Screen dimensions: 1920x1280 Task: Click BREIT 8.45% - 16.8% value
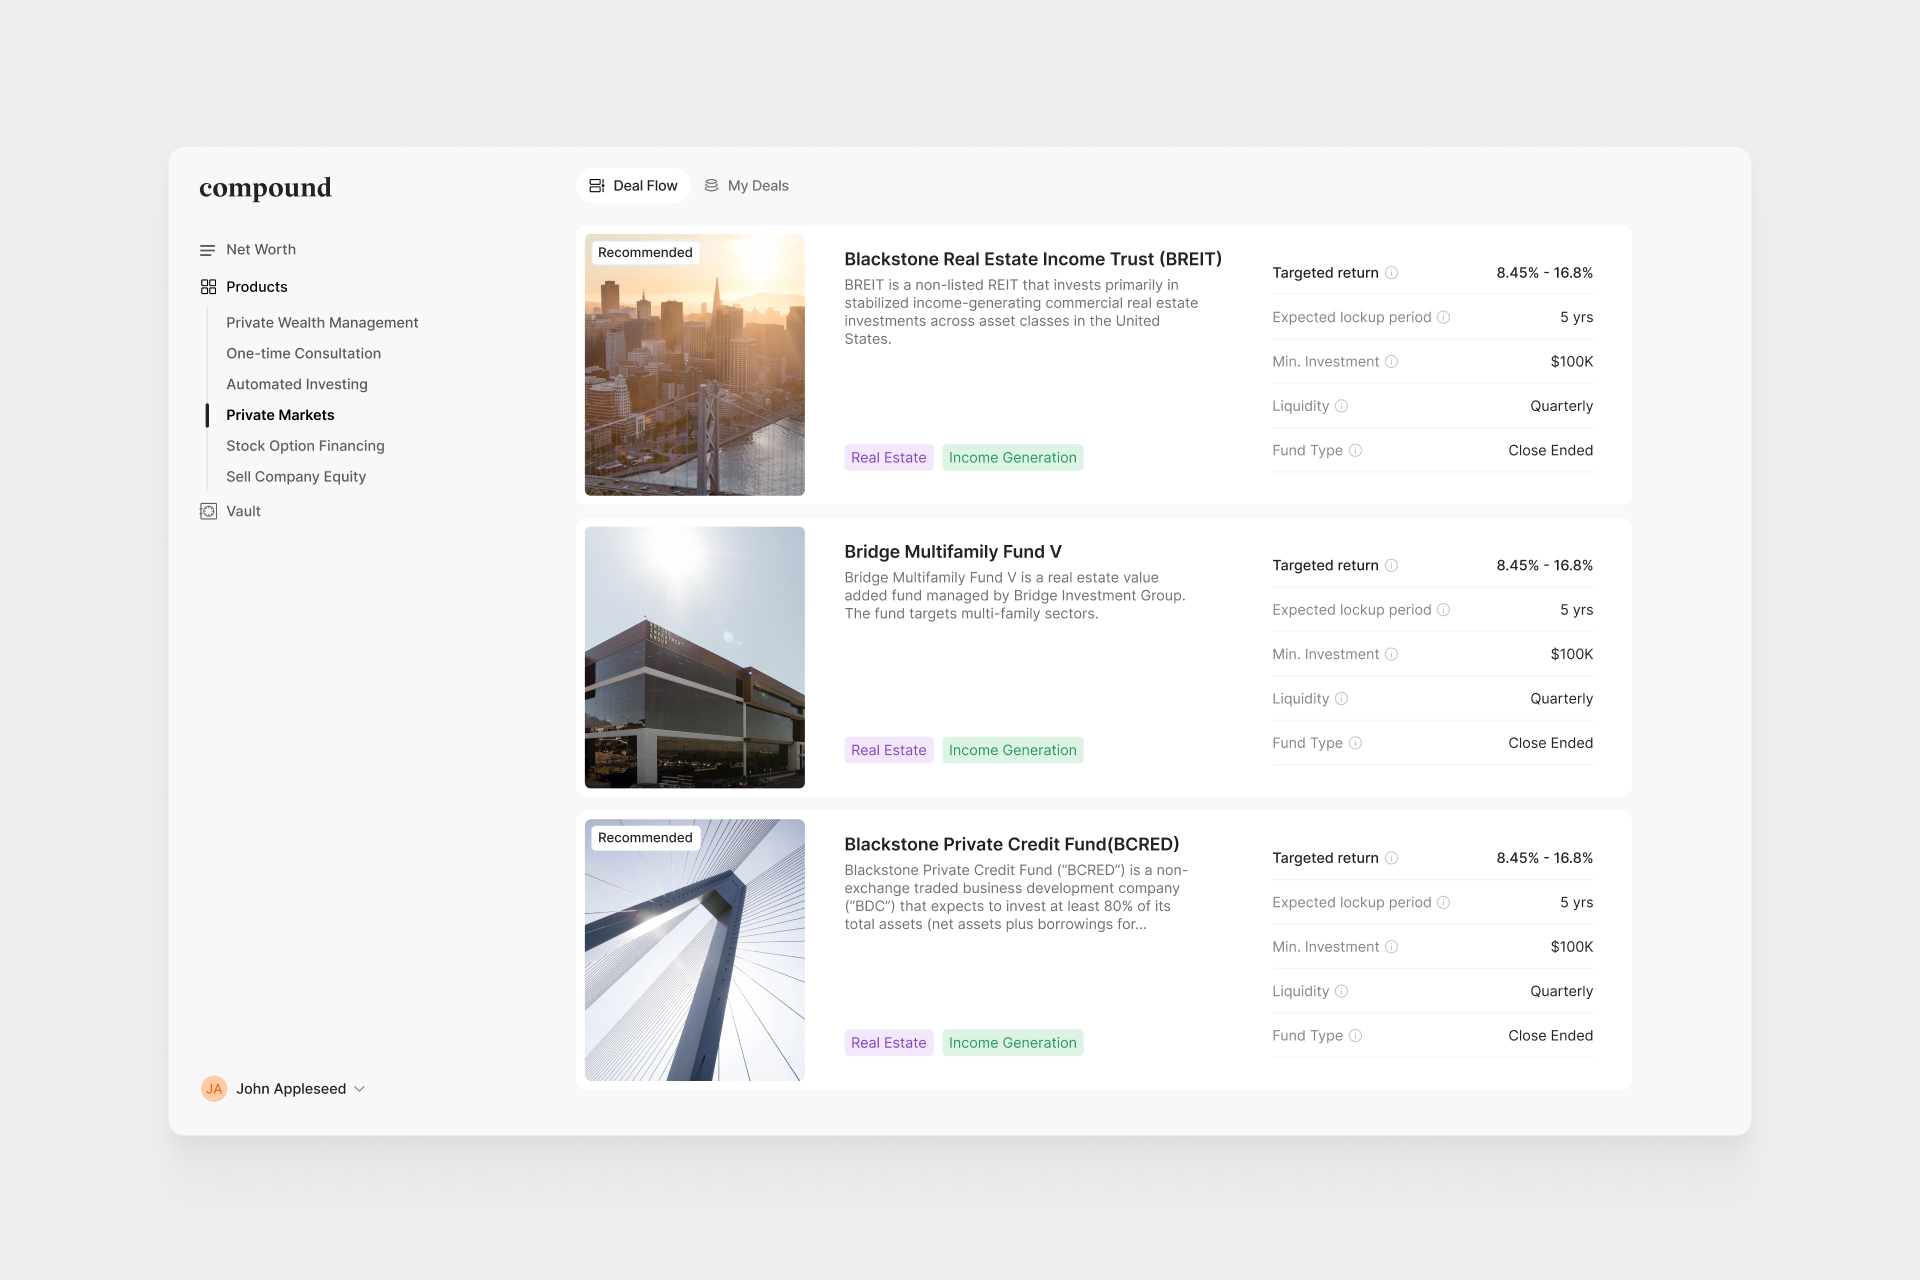click(1544, 273)
